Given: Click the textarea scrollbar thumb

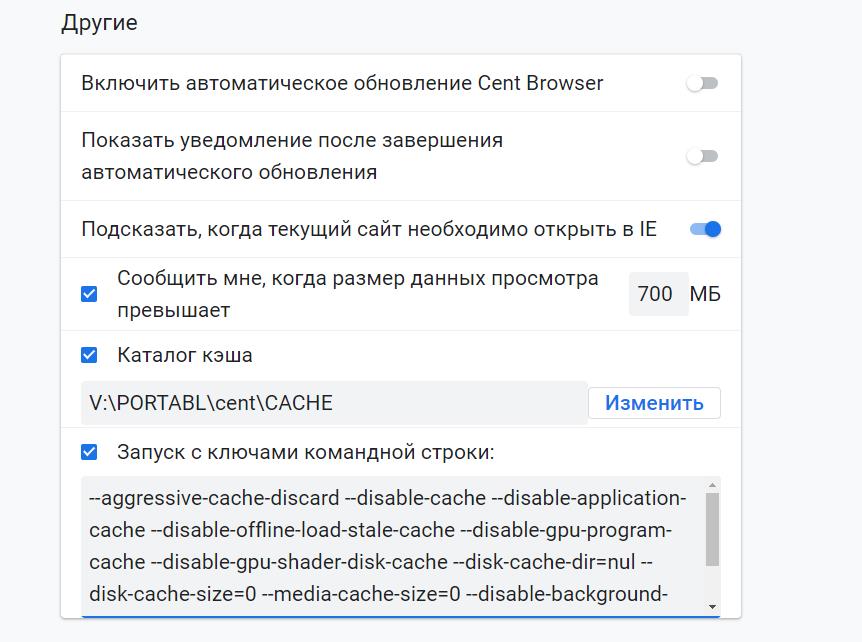Looking at the screenshot, I should click(712, 529).
